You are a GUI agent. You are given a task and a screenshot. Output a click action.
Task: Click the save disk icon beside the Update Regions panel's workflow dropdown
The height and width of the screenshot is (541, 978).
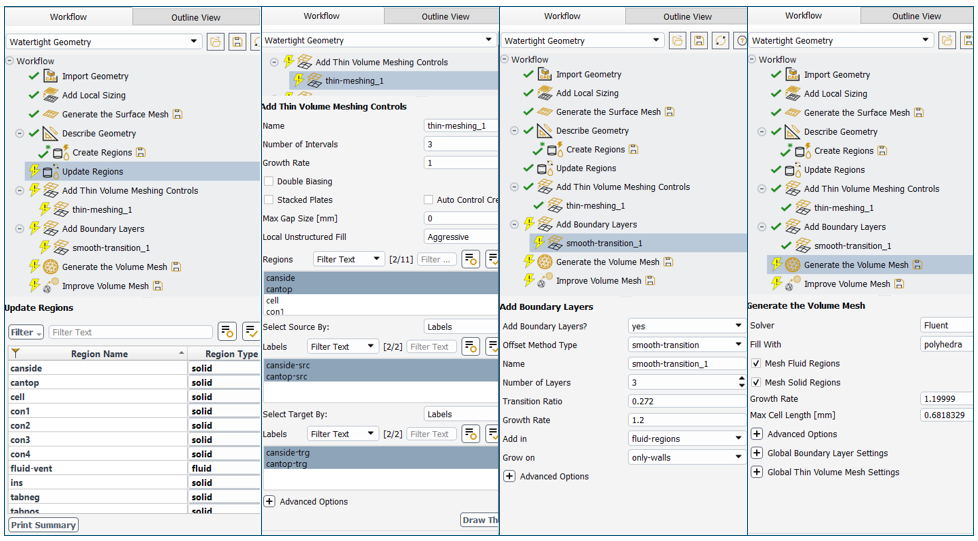point(237,42)
